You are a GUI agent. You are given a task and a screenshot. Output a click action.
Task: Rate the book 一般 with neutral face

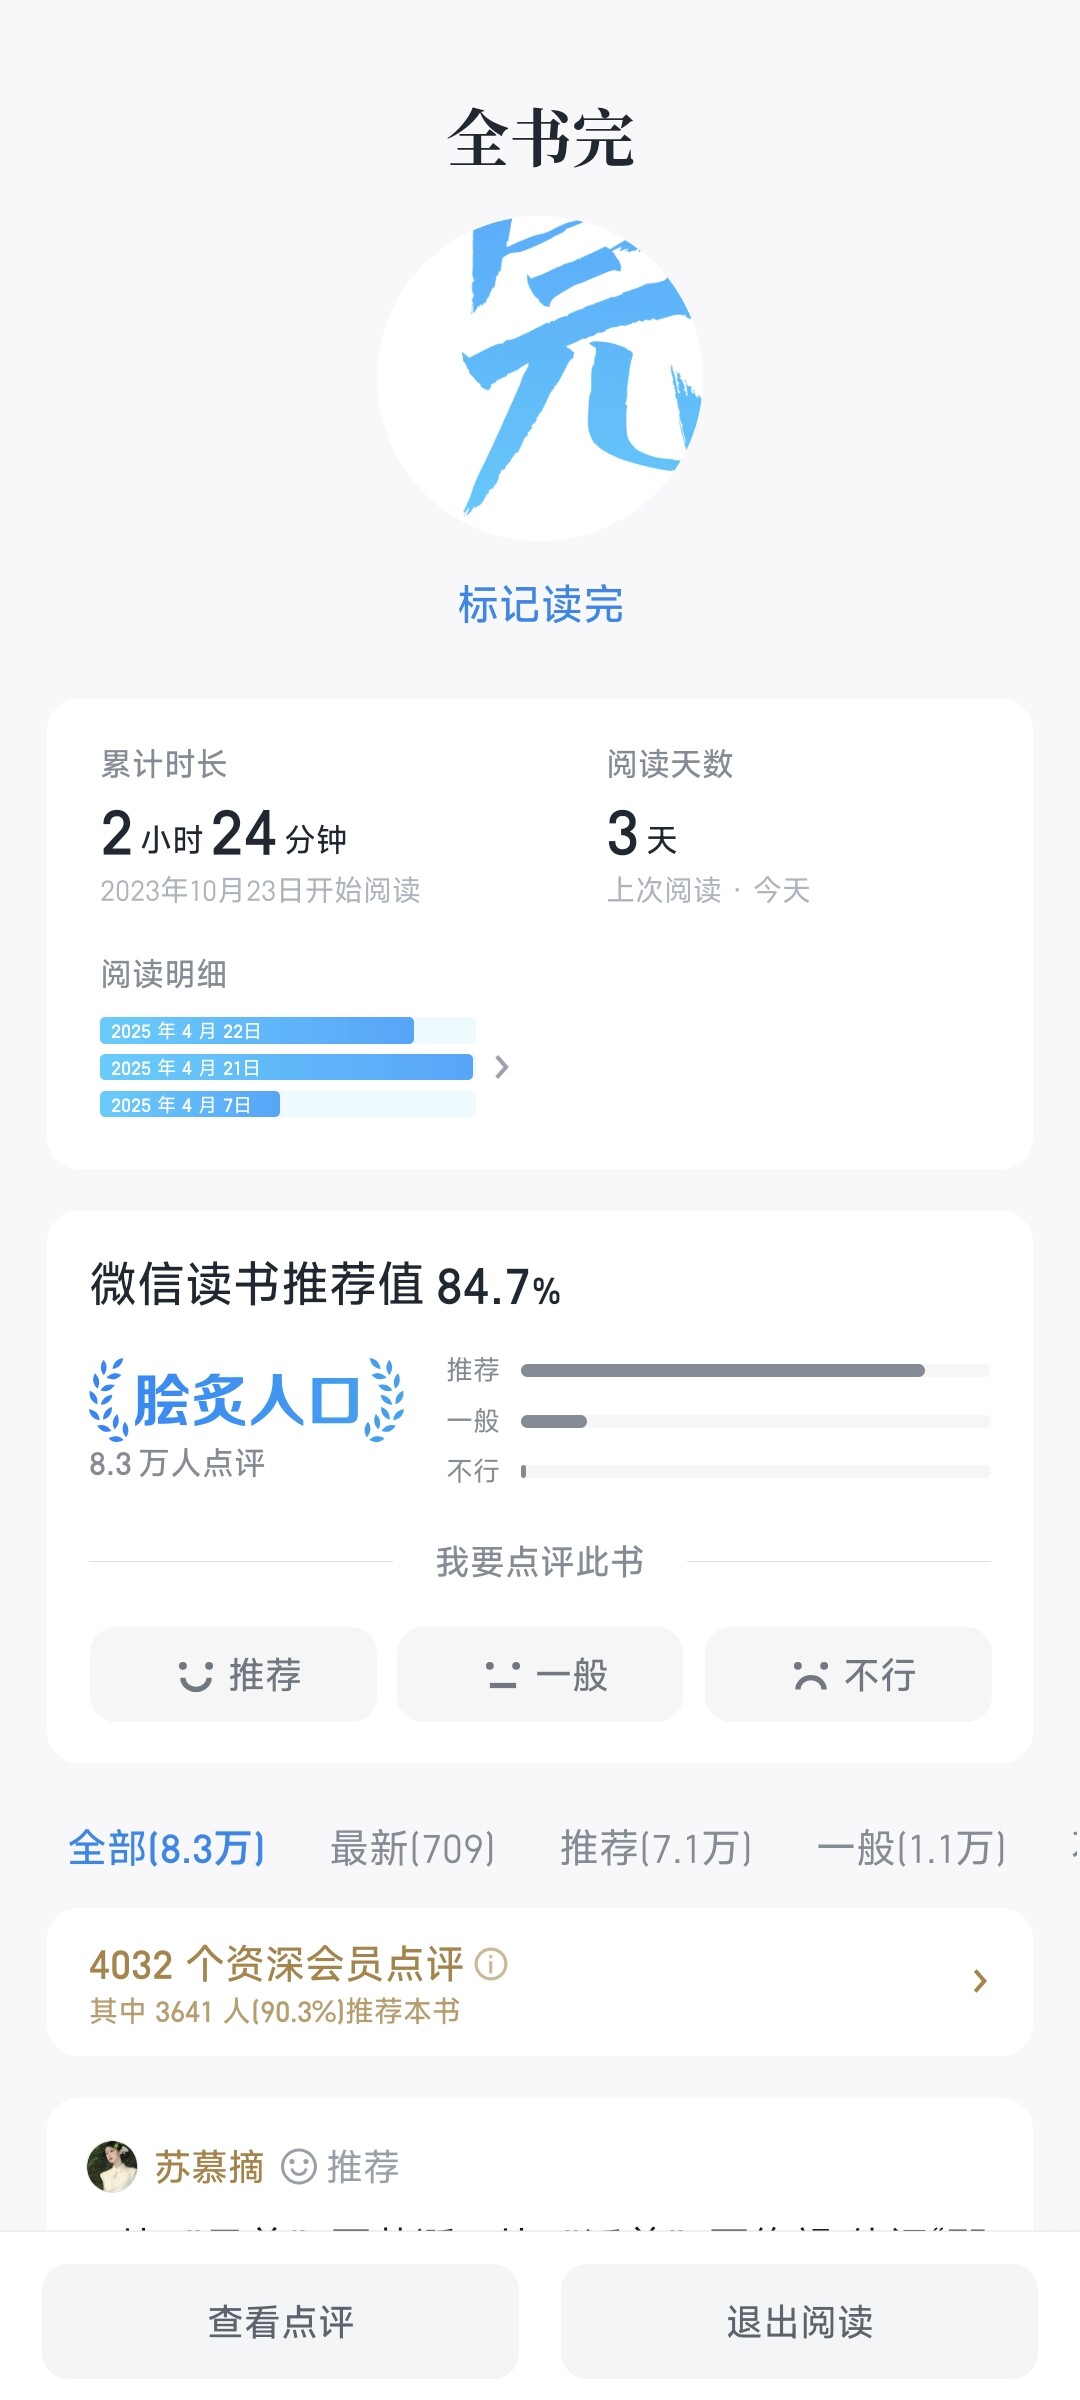(540, 1675)
